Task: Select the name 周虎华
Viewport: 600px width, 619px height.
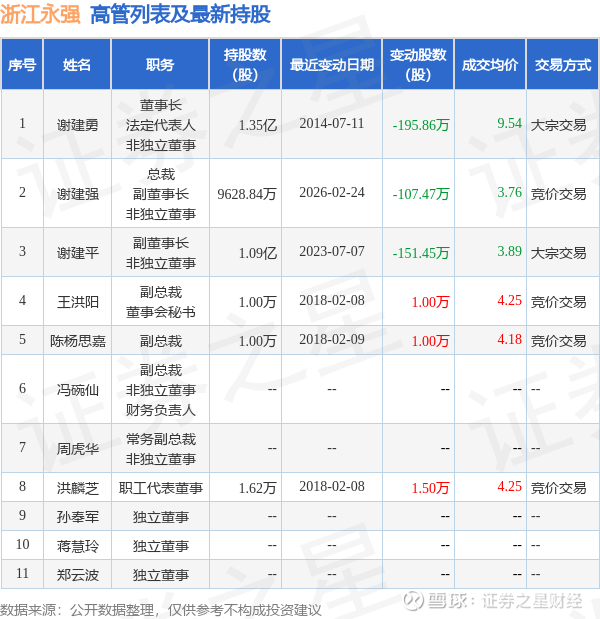Action: click(77, 449)
